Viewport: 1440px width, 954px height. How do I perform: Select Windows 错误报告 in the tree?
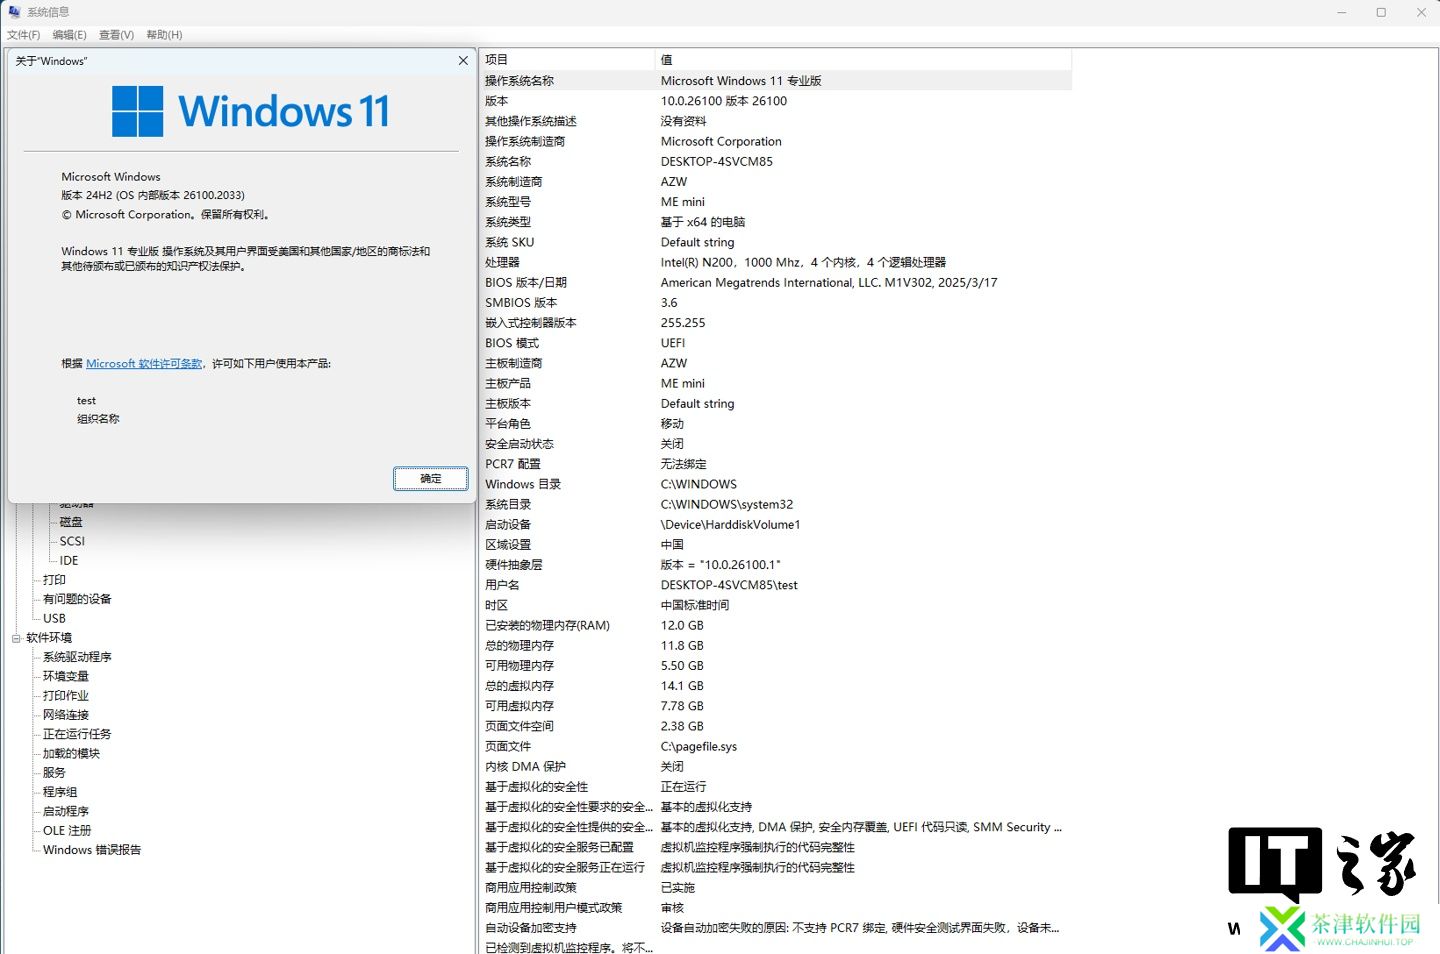(x=92, y=850)
